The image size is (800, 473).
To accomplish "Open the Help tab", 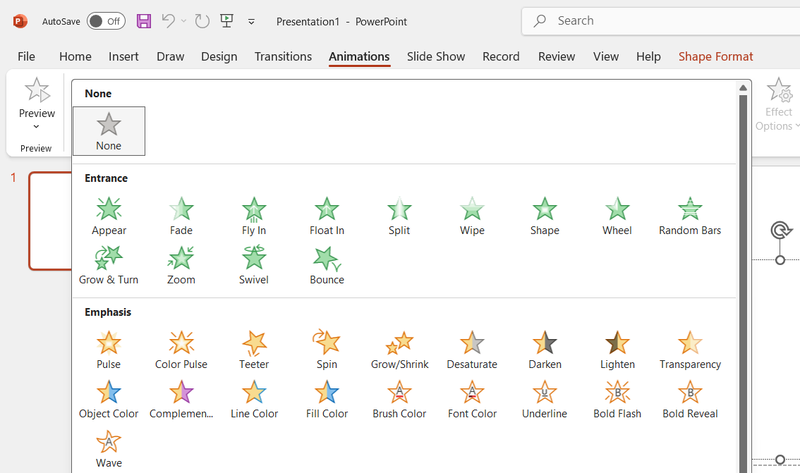I will tap(648, 57).
